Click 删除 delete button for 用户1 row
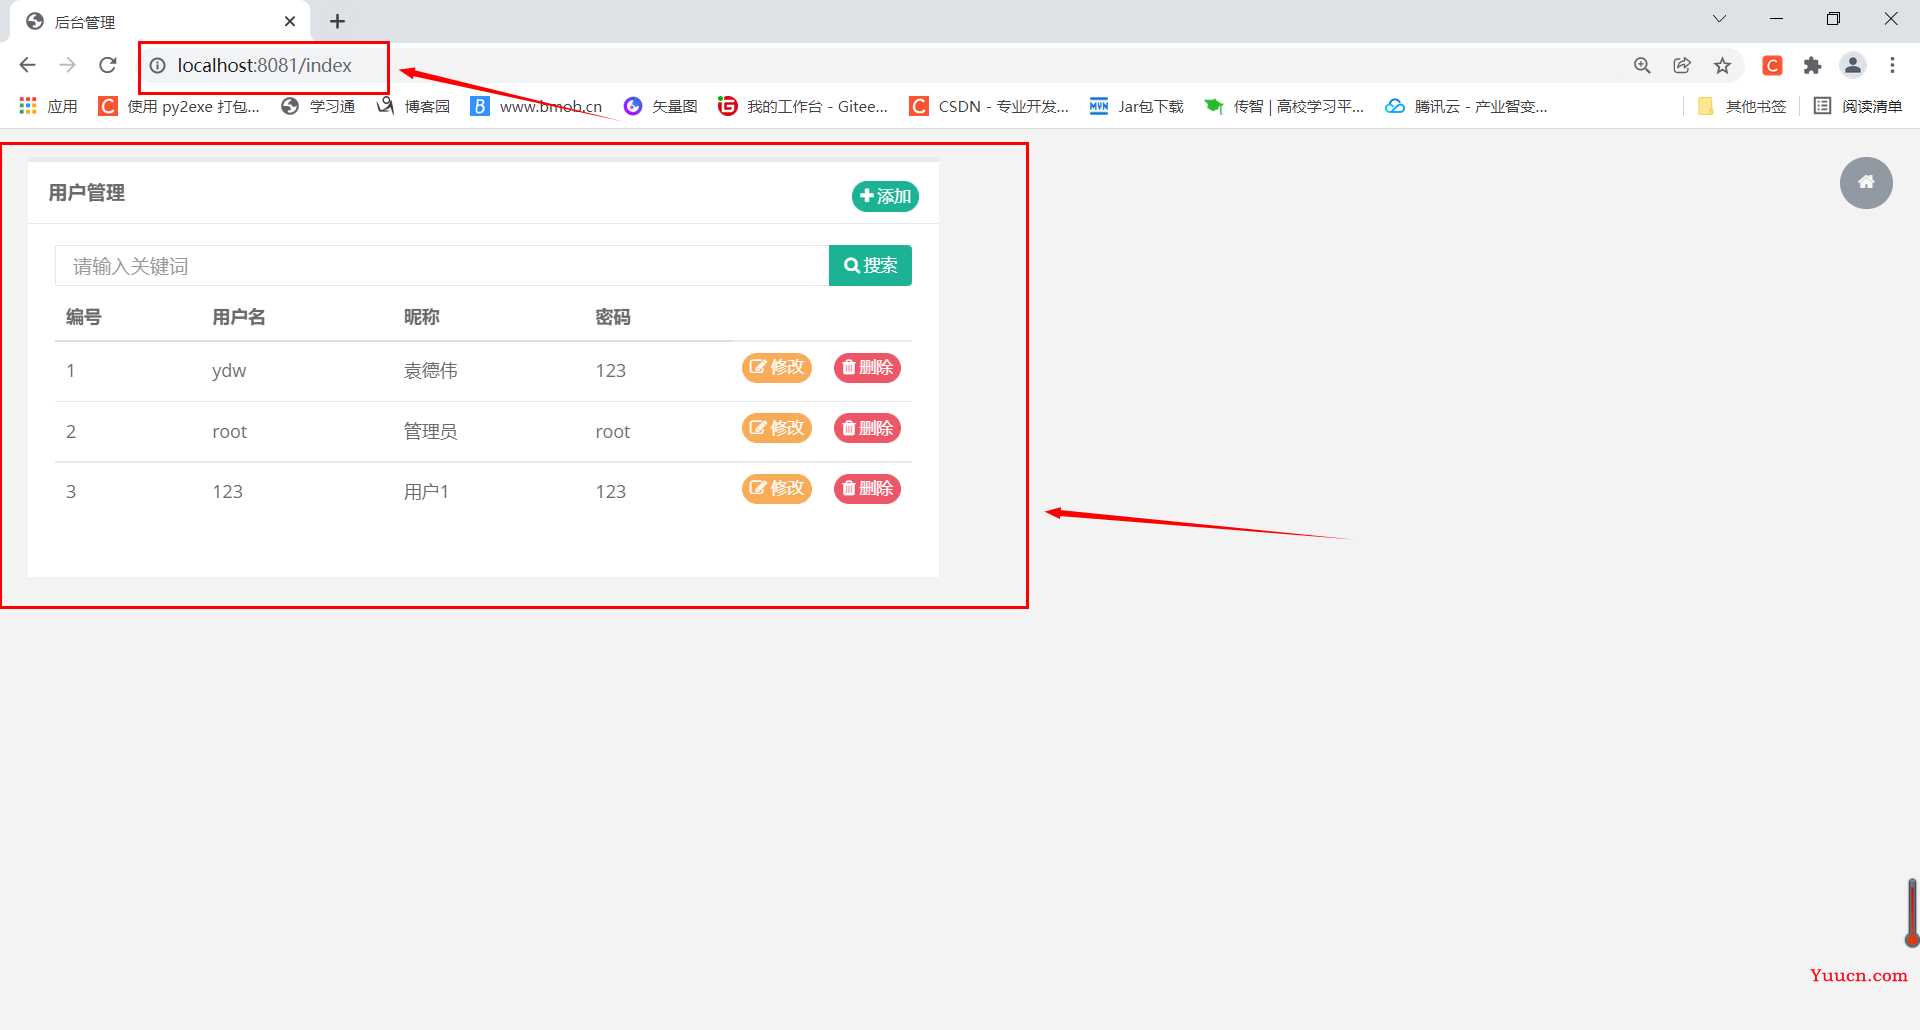 click(867, 488)
